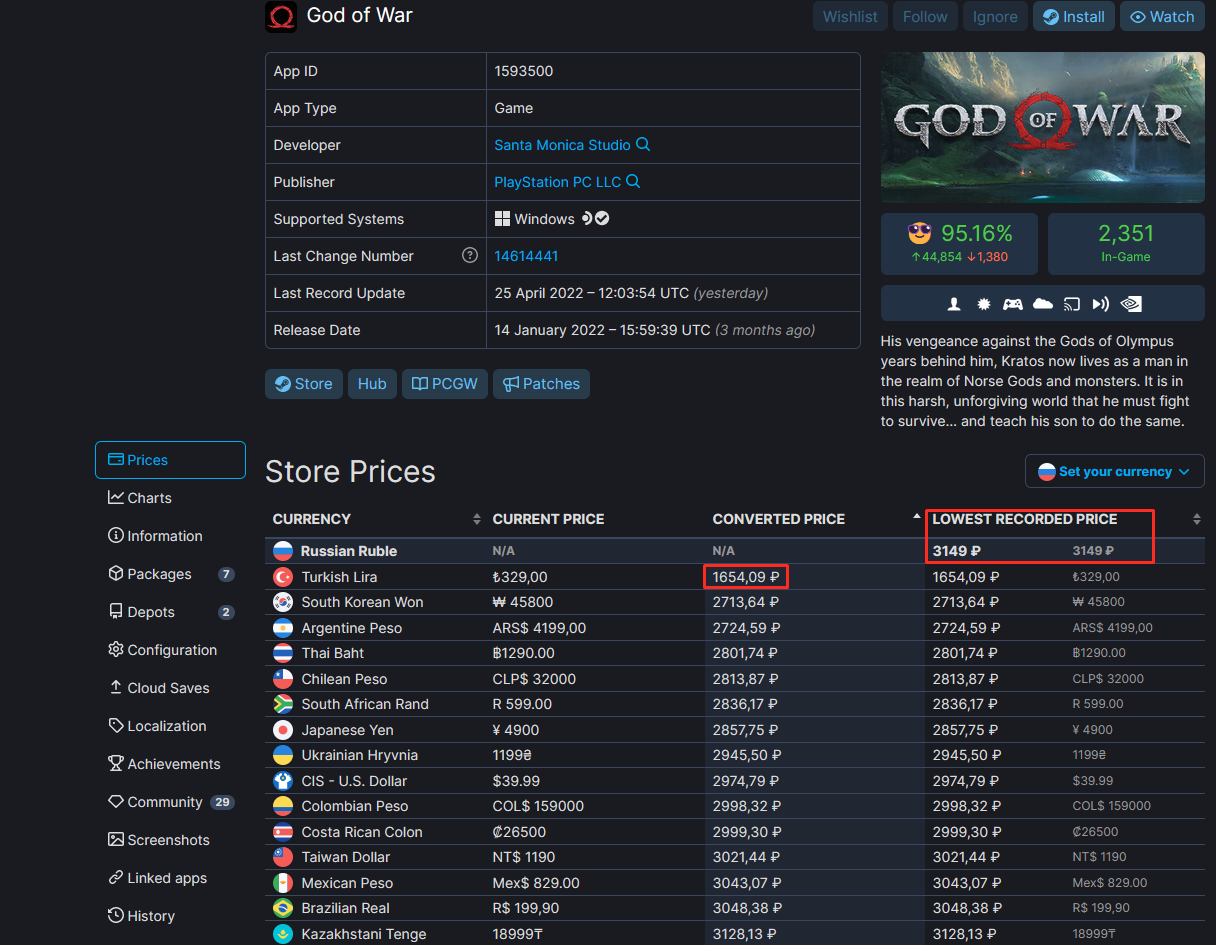Sort by Lowest Recorded Price arrows
Image resolution: width=1216 pixels, height=945 pixels.
click(1197, 519)
